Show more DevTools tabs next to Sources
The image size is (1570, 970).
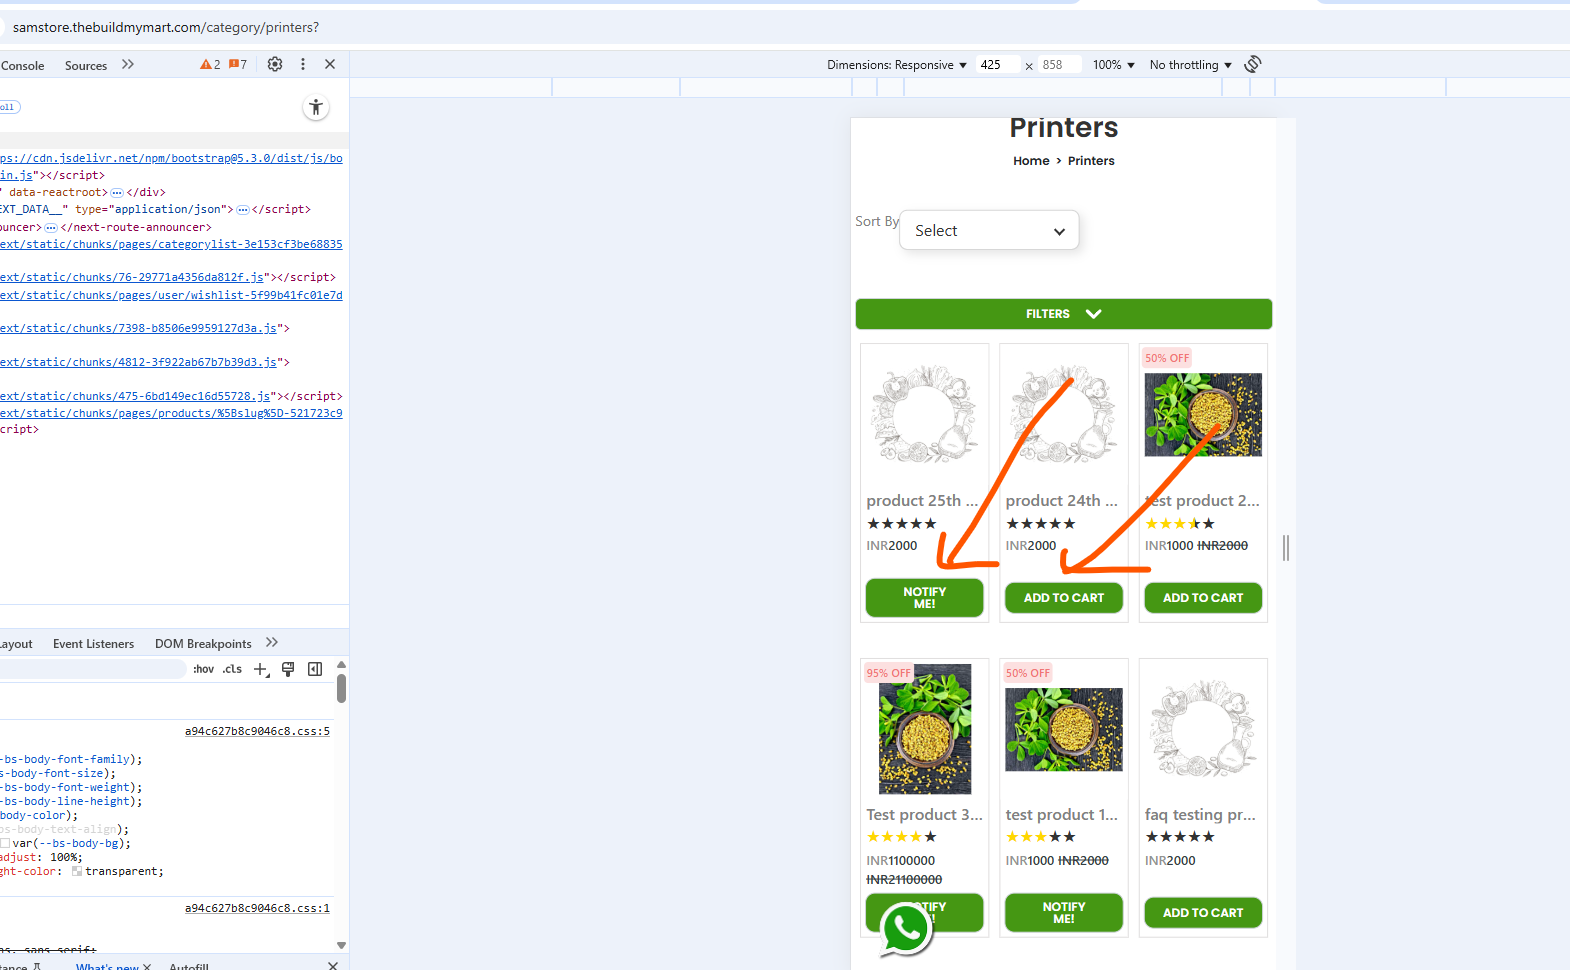(128, 64)
